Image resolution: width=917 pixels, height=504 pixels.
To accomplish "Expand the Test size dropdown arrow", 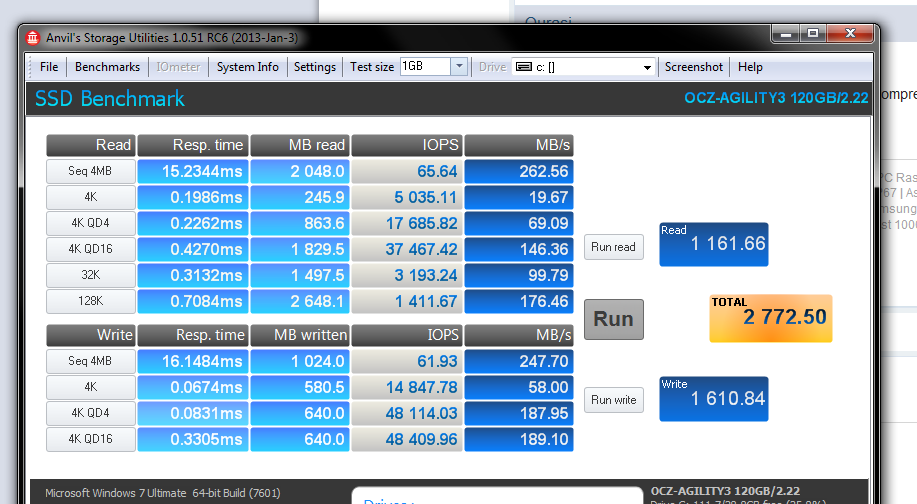I will [x=459, y=67].
